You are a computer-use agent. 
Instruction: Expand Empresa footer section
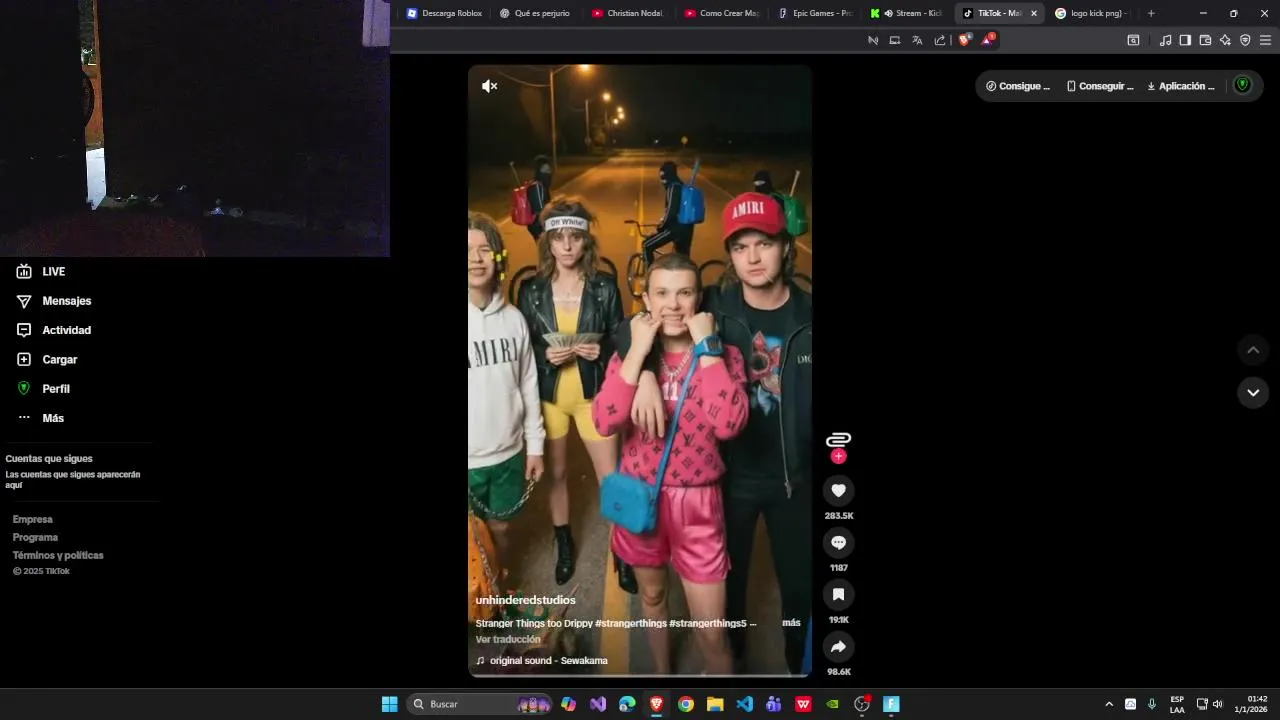coord(33,519)
